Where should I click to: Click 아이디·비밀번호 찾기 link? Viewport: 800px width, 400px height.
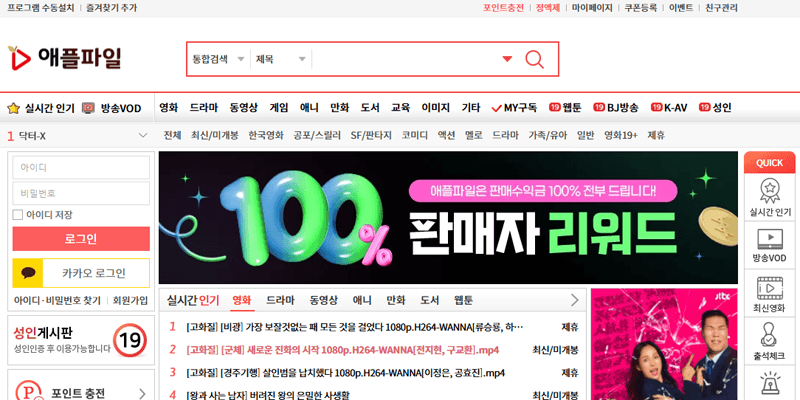[57, 301]
